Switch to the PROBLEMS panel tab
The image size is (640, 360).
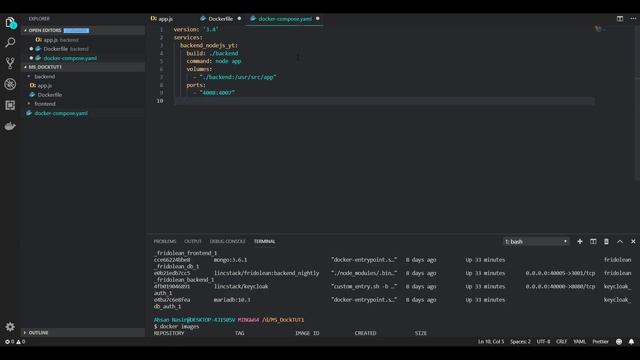pyautogui.click(x=165, y=242)
